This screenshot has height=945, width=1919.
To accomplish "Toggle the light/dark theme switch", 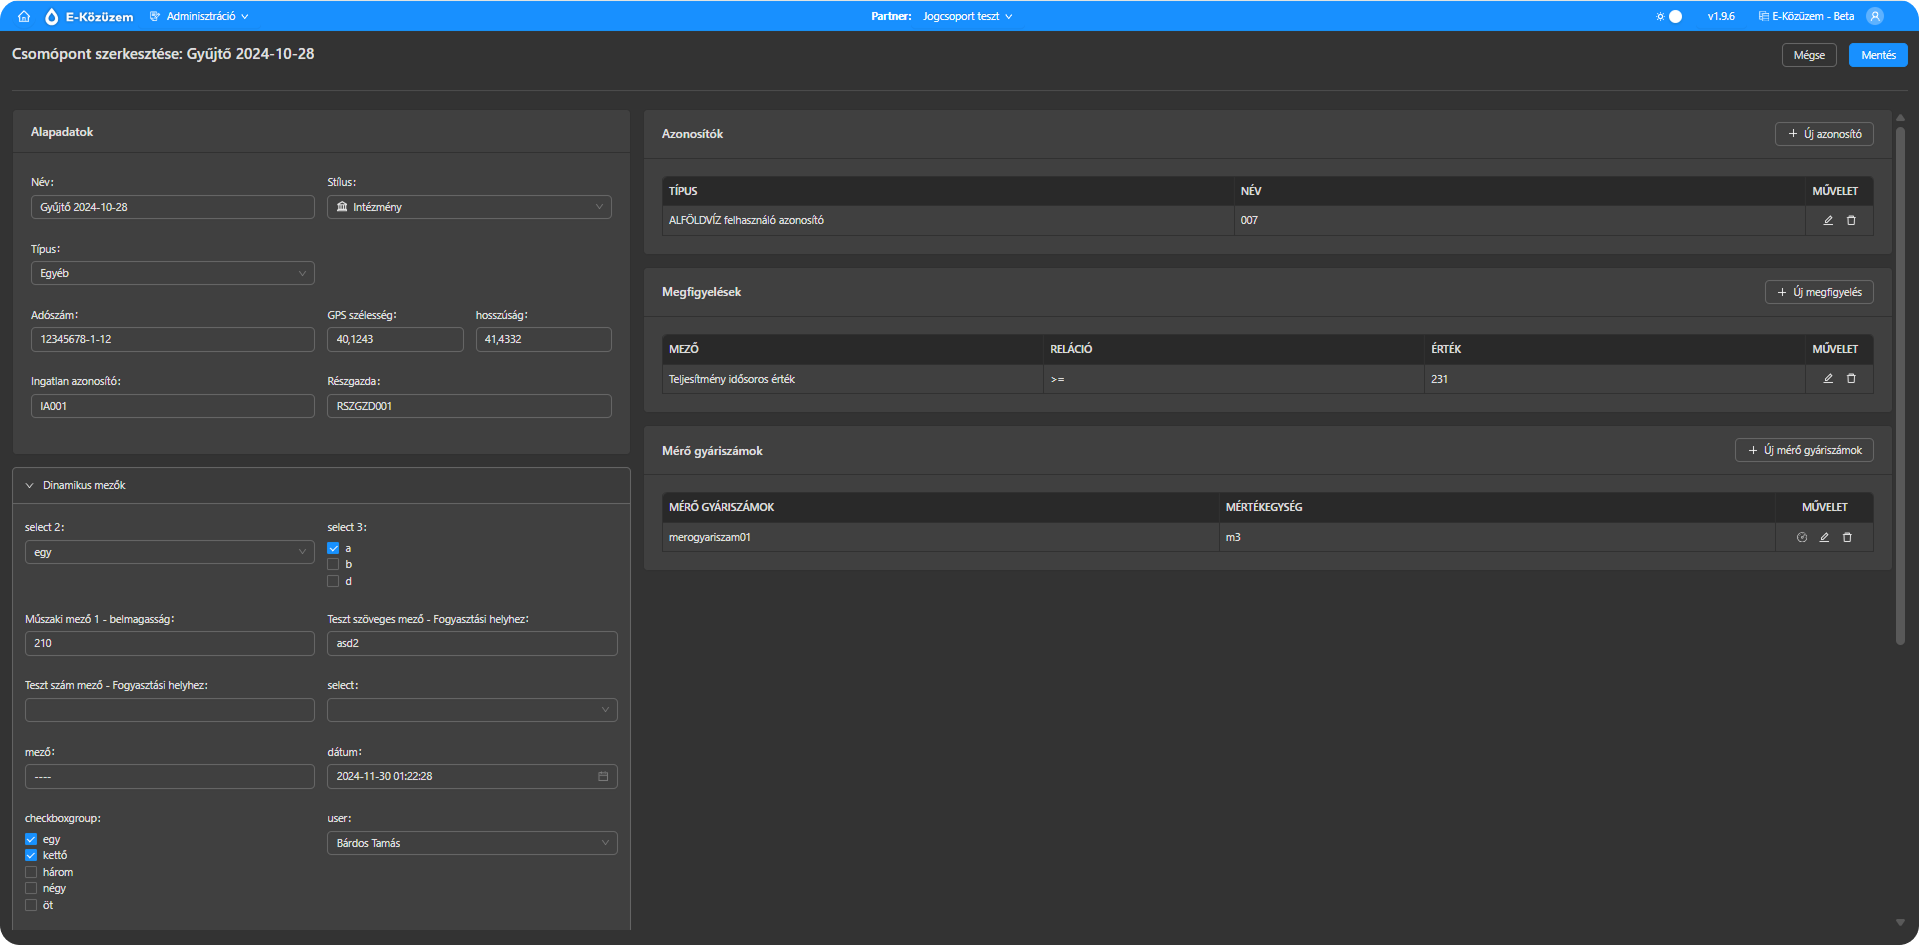I will tap(1671, 16).
